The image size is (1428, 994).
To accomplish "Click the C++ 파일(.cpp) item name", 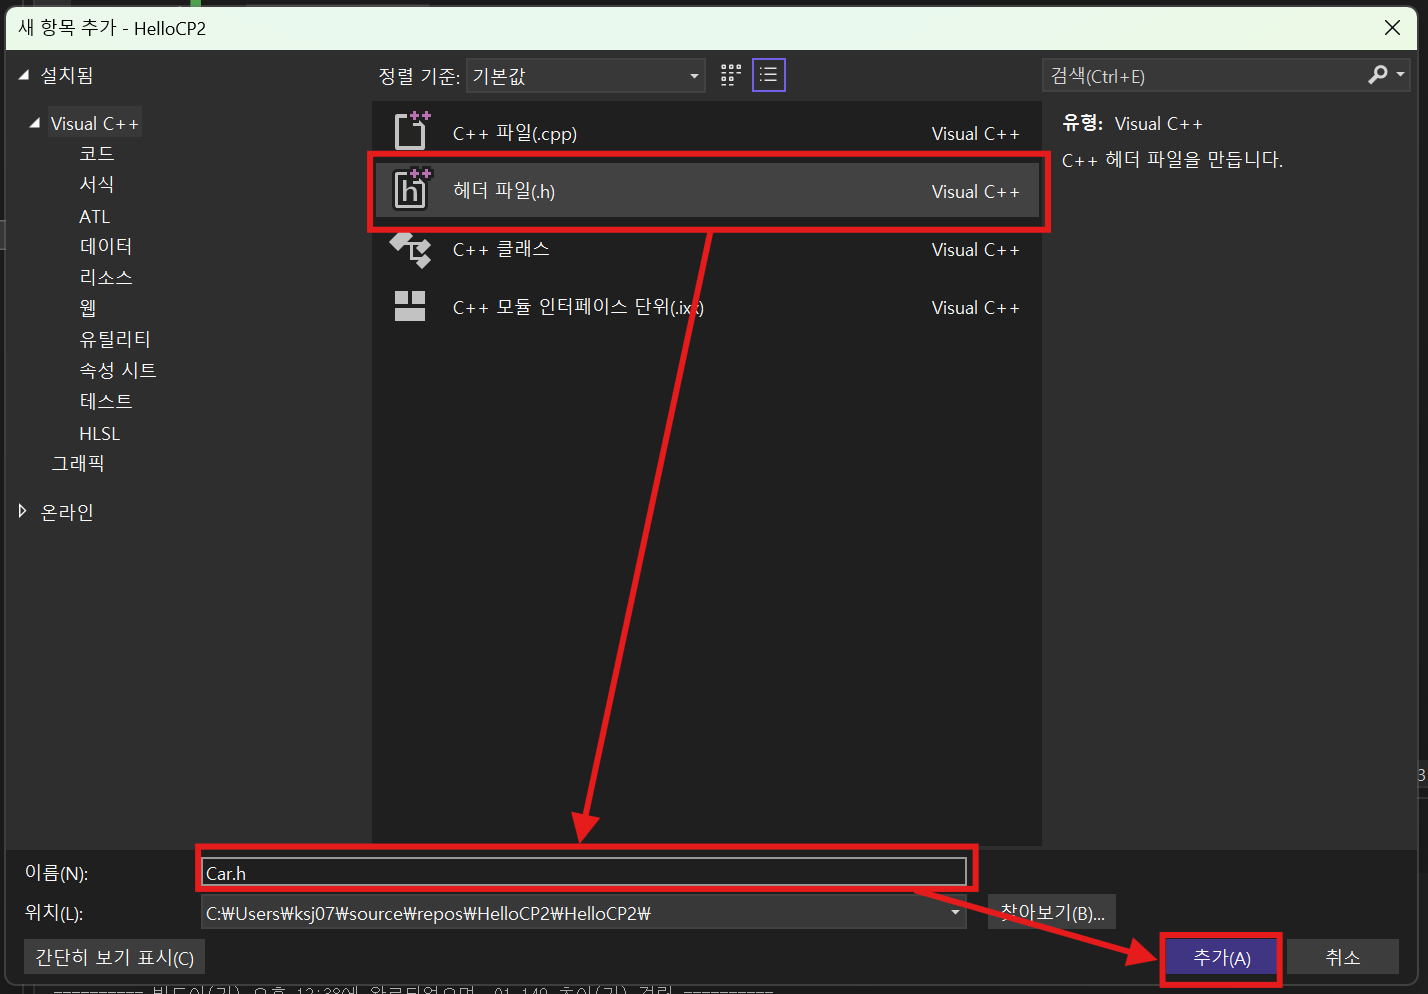I will coord(515,133).
